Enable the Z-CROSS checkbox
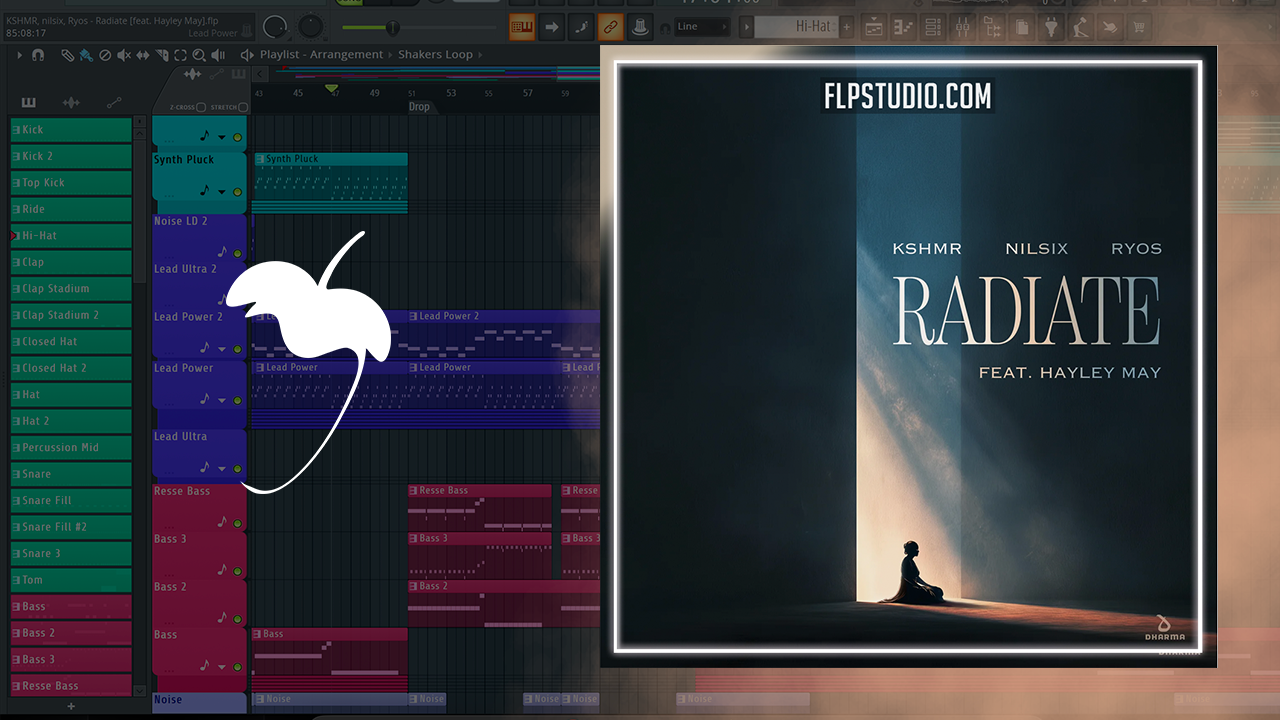The height and width of the screenshot is (720, 1280). 201,107
